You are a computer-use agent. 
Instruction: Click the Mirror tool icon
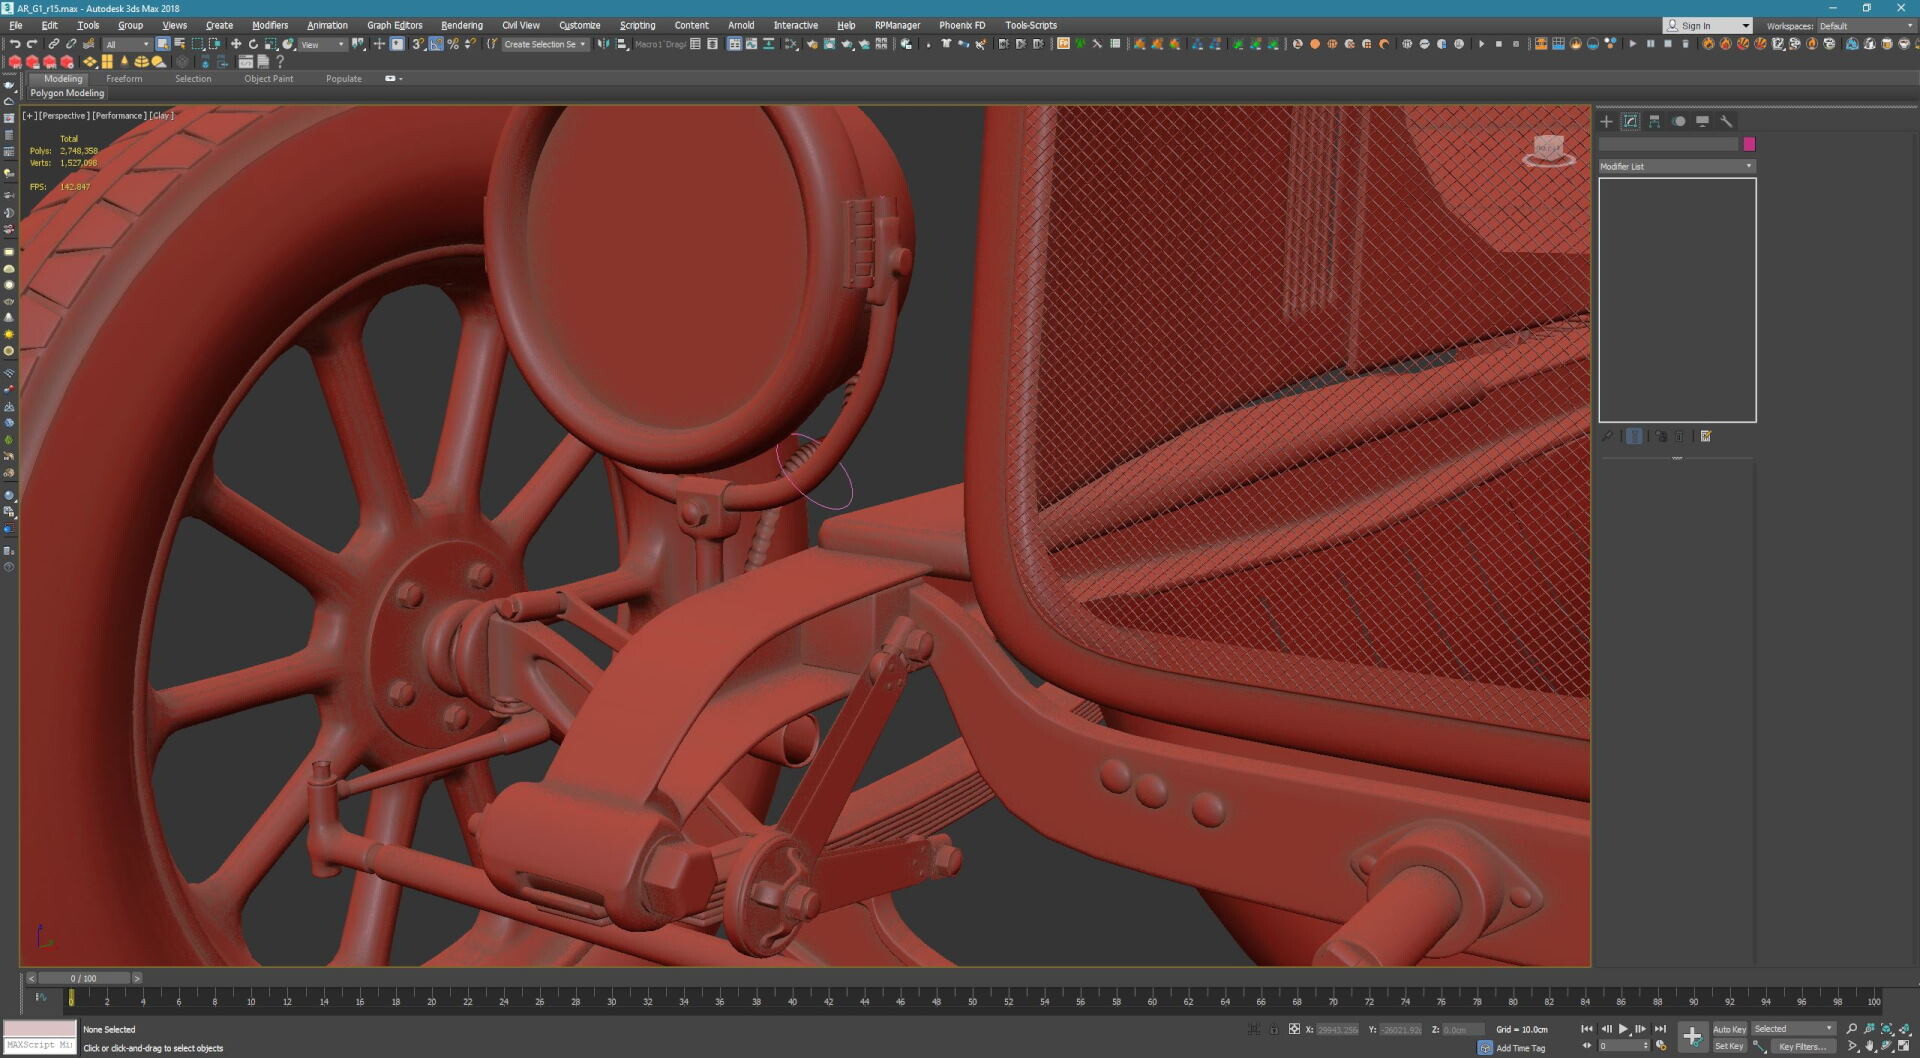tap(603, 44)
